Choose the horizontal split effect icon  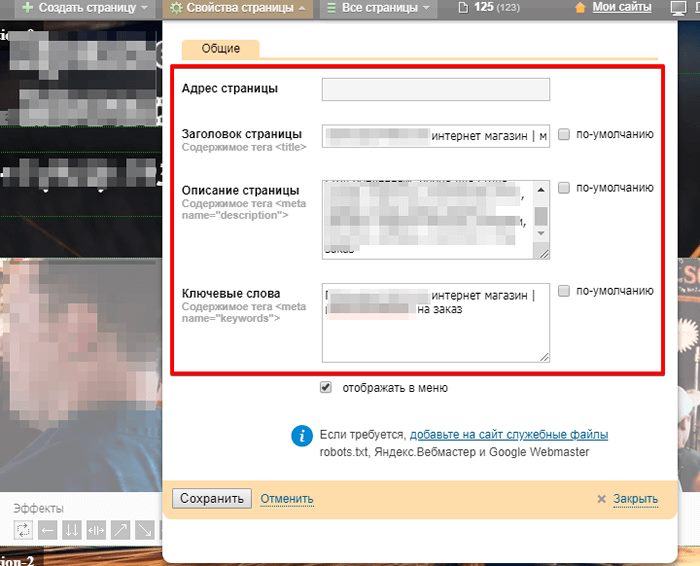pyautogui.click(x=96, y=530)
